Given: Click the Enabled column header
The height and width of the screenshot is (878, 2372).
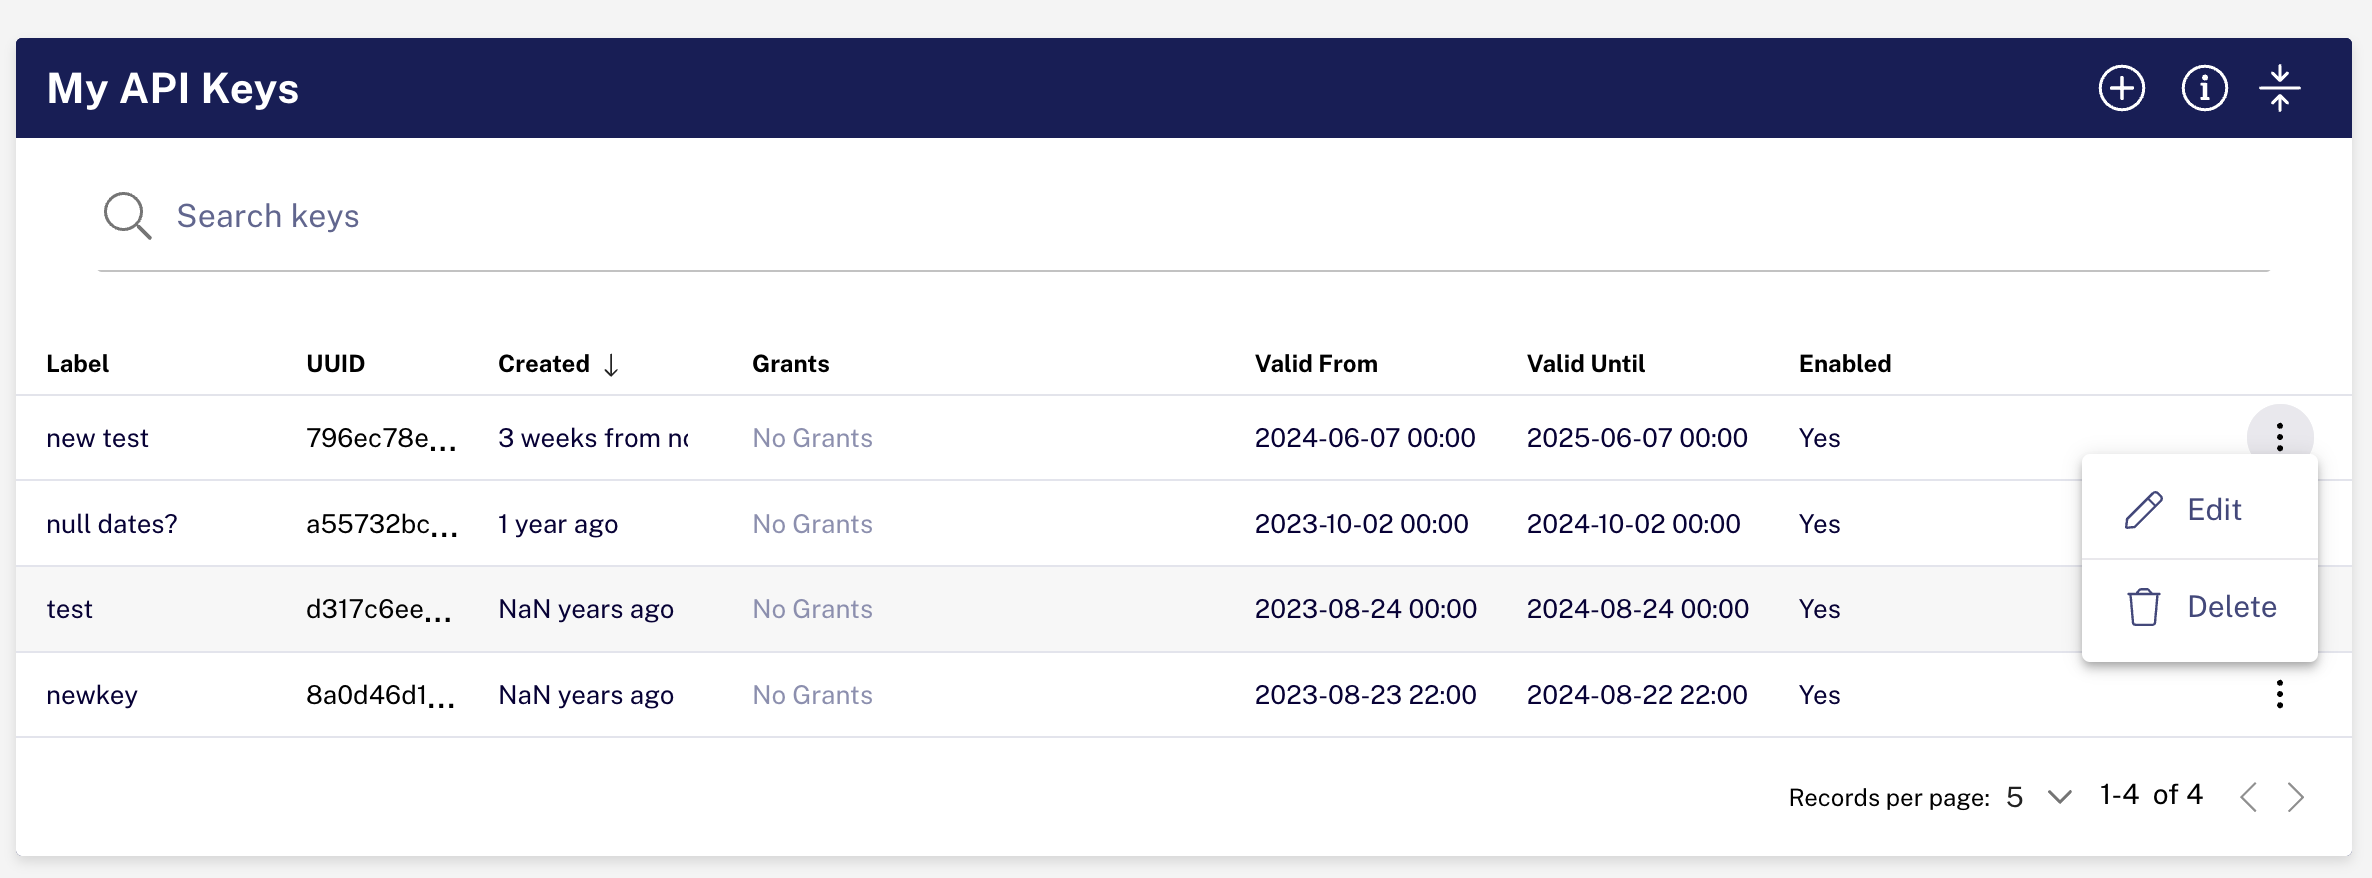Looking at the screenshot, I should pos(1844,364).
